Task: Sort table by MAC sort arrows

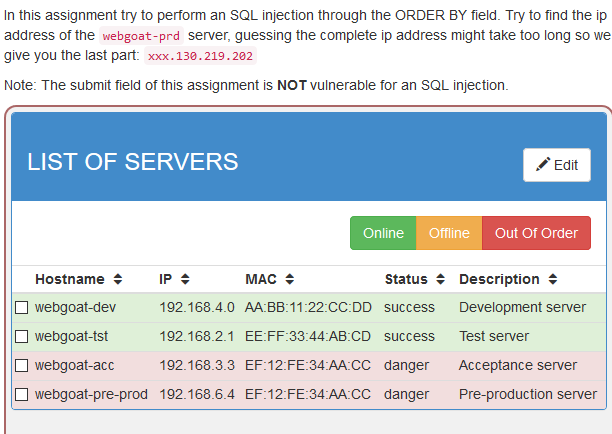Action: 290,279
